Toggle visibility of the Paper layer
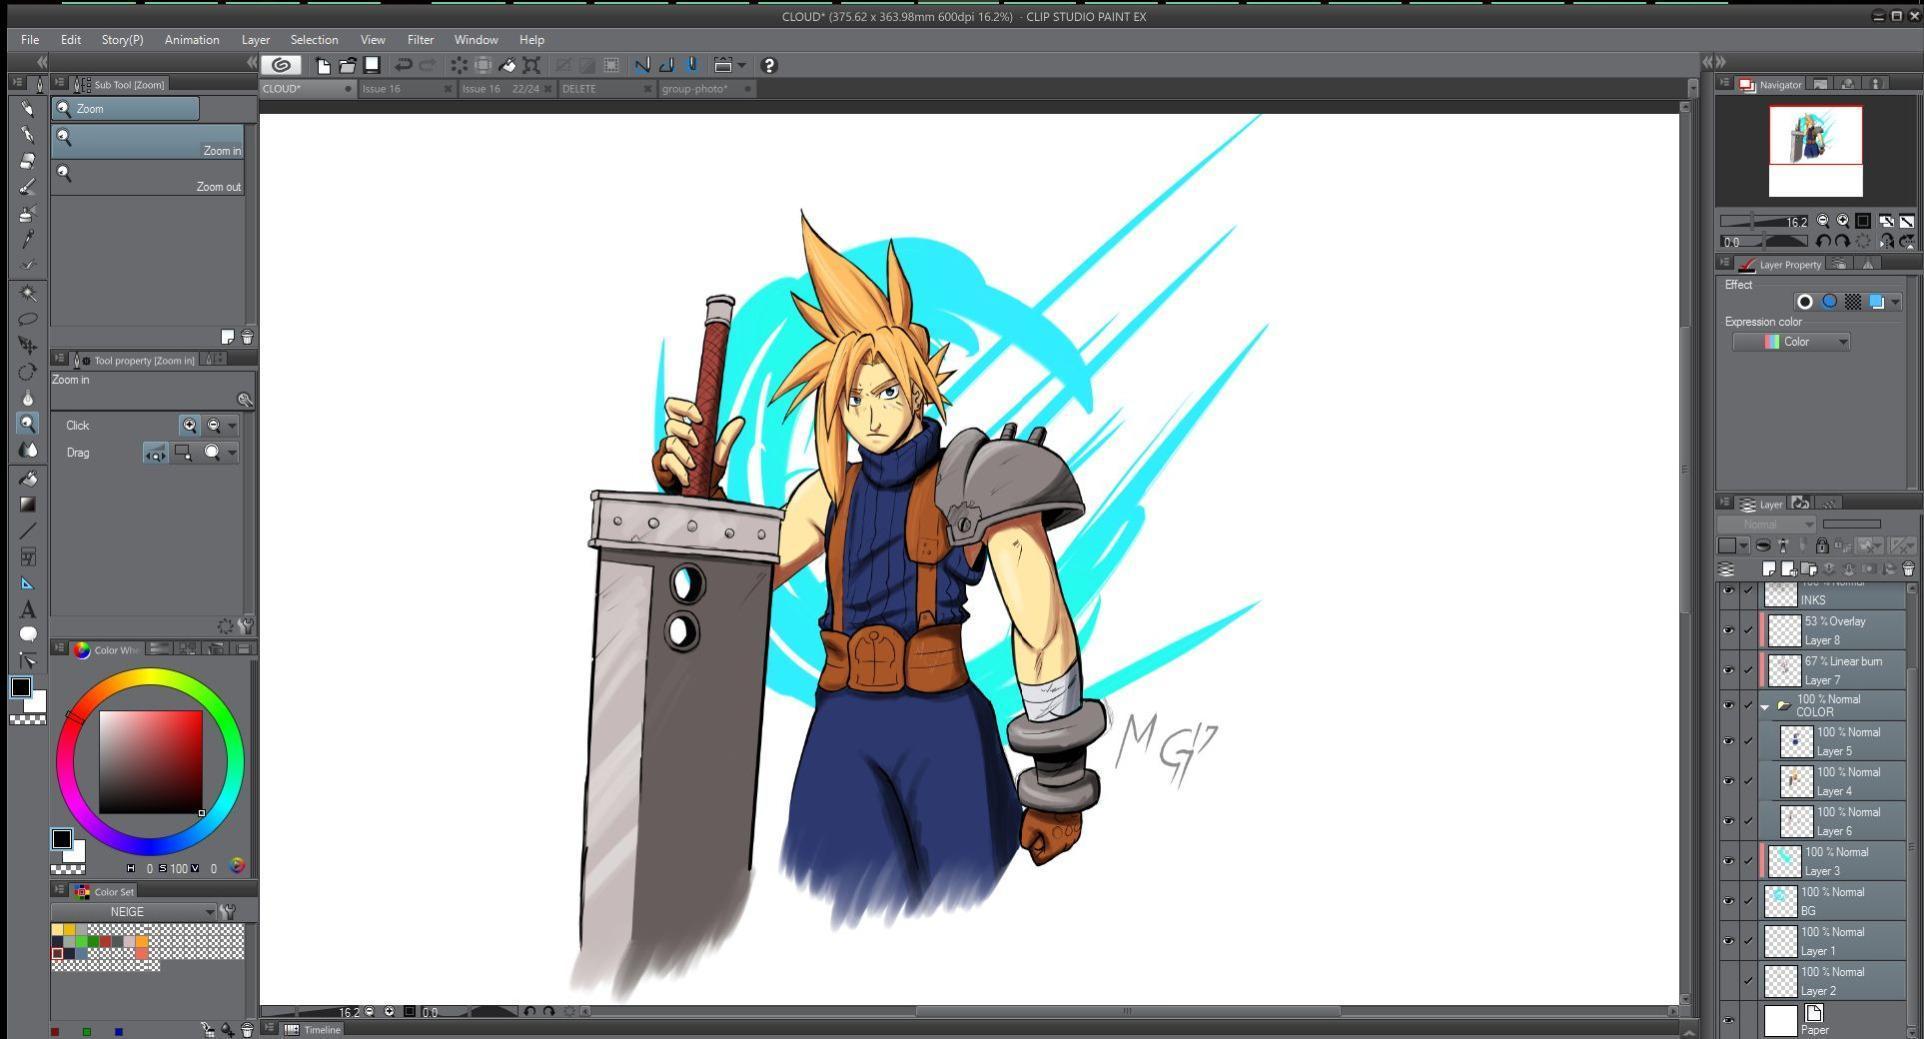Image resolution: width=1924 pixels, height=1039 pixels. click(x=1728, y=1020)
